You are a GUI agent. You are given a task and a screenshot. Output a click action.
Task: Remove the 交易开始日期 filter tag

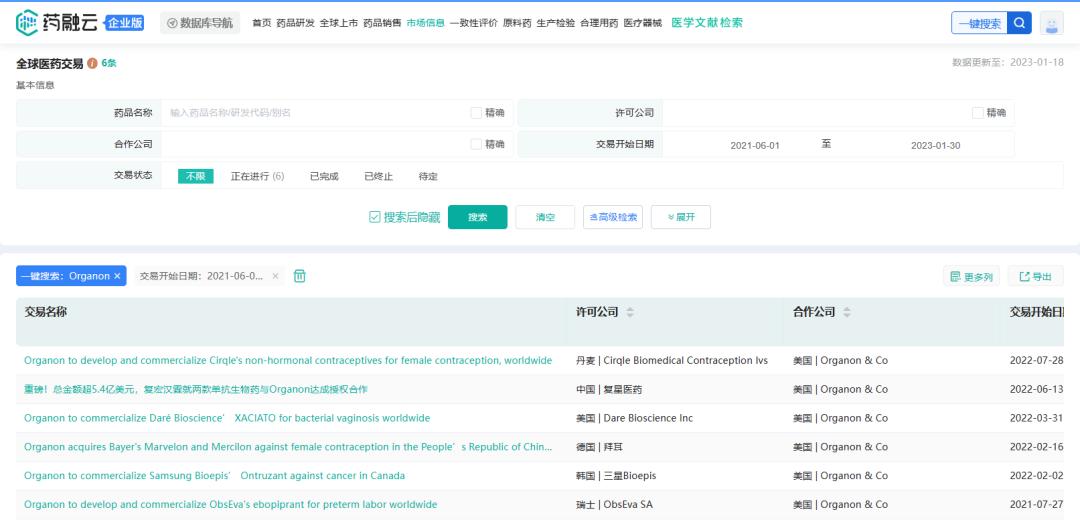pos(275,276)
